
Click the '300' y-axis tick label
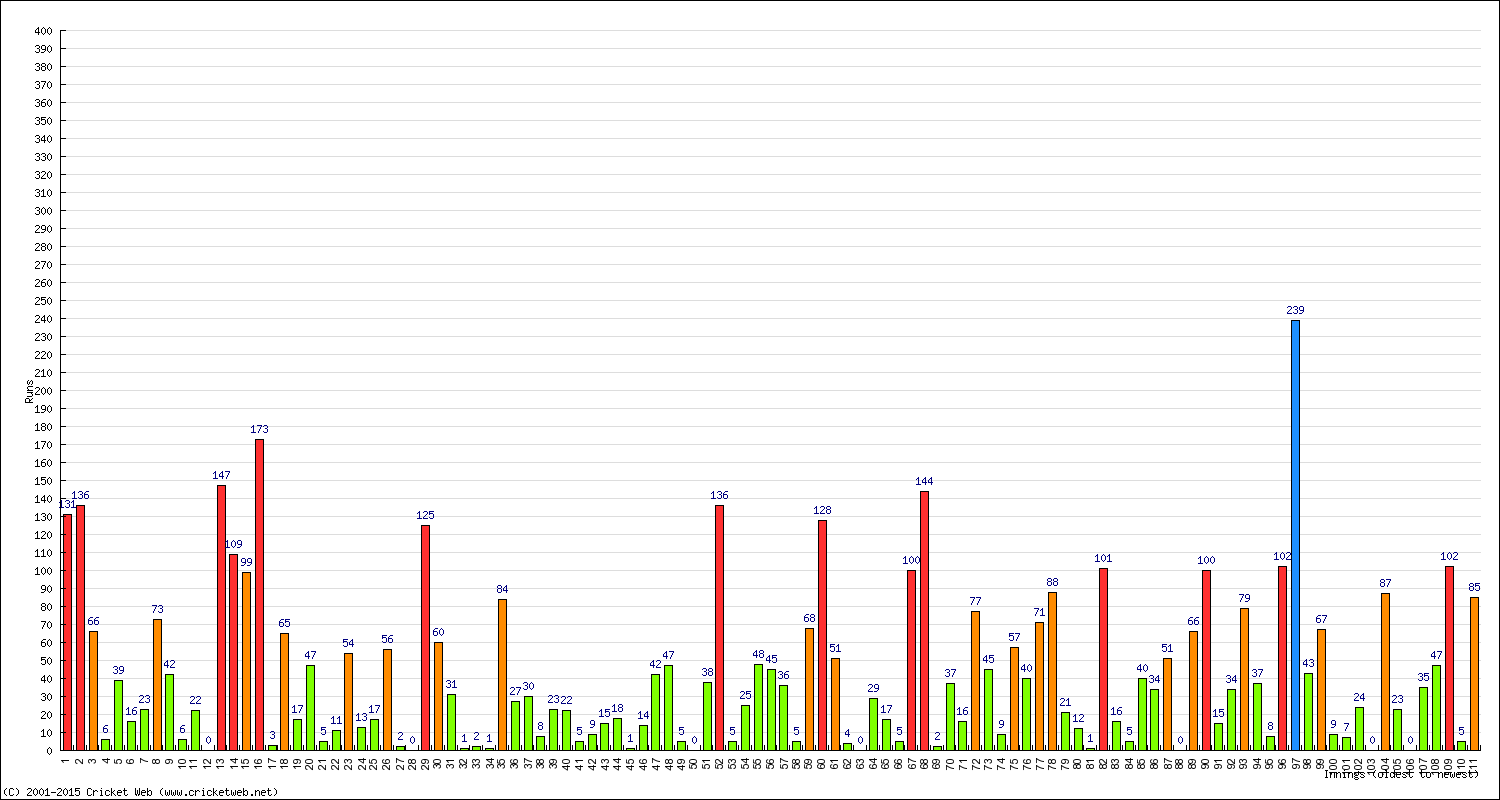click(42, 211)
